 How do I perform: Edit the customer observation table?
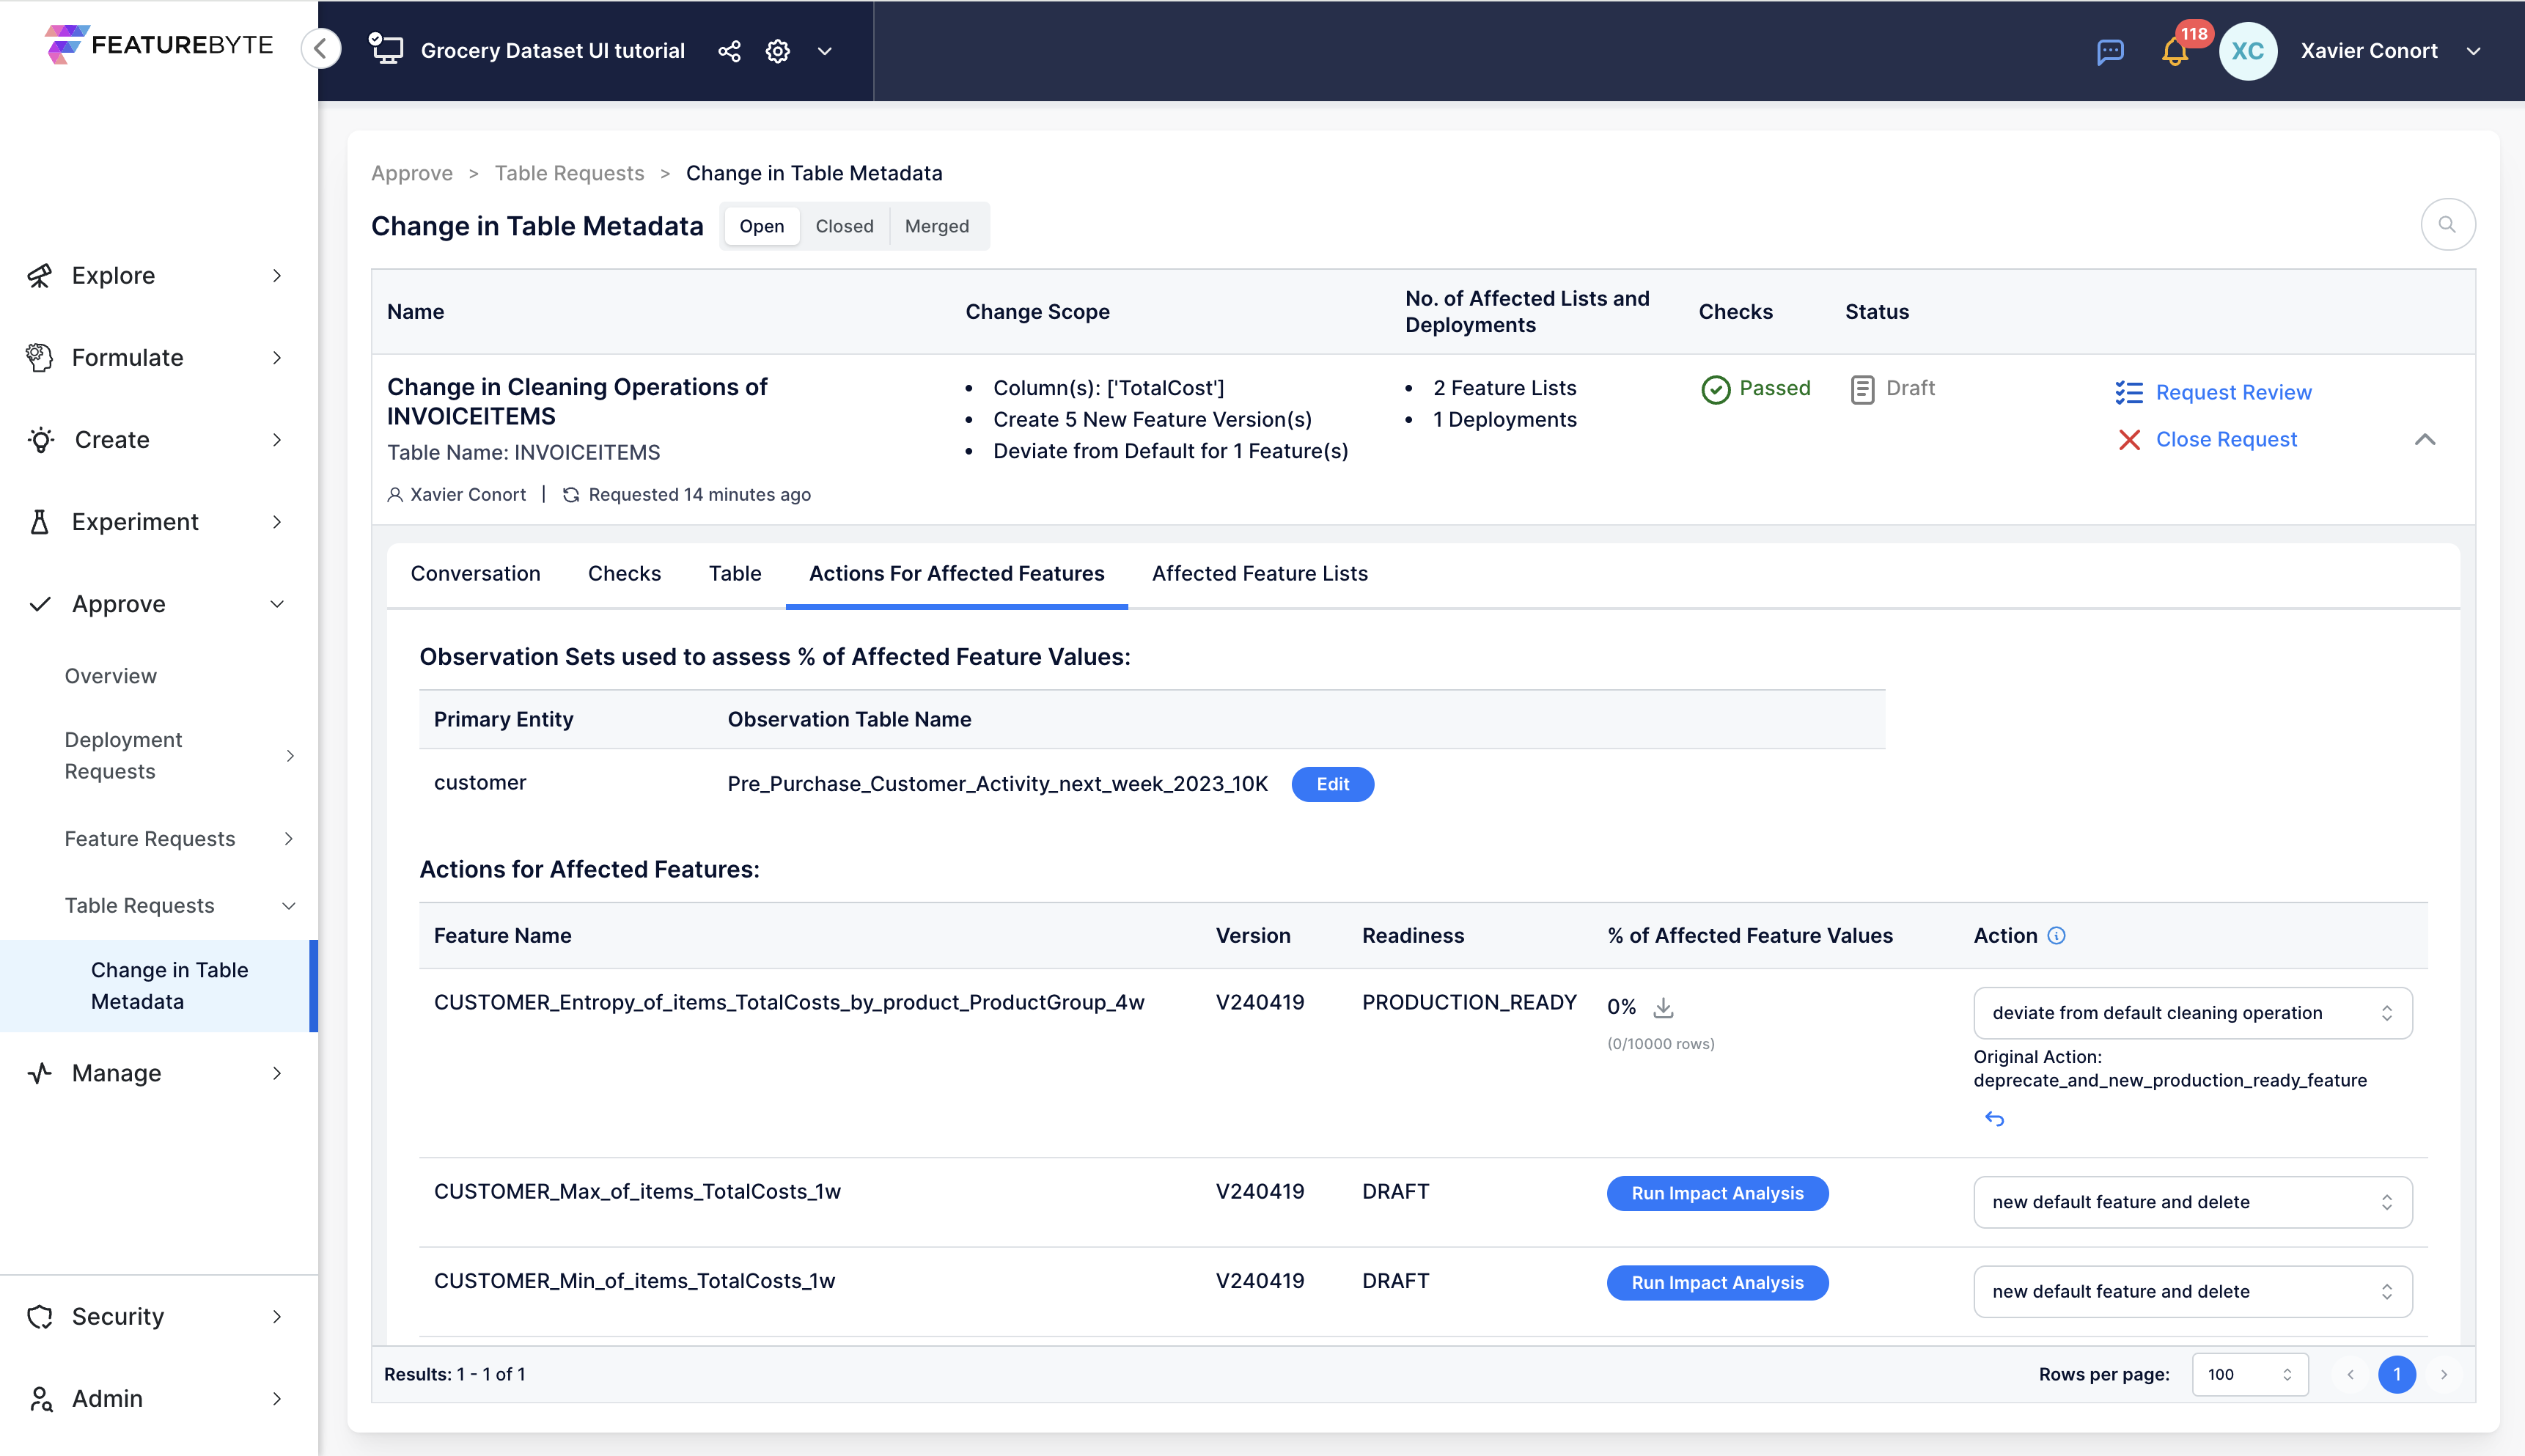pyautogui.click(x=1332, y=784)
